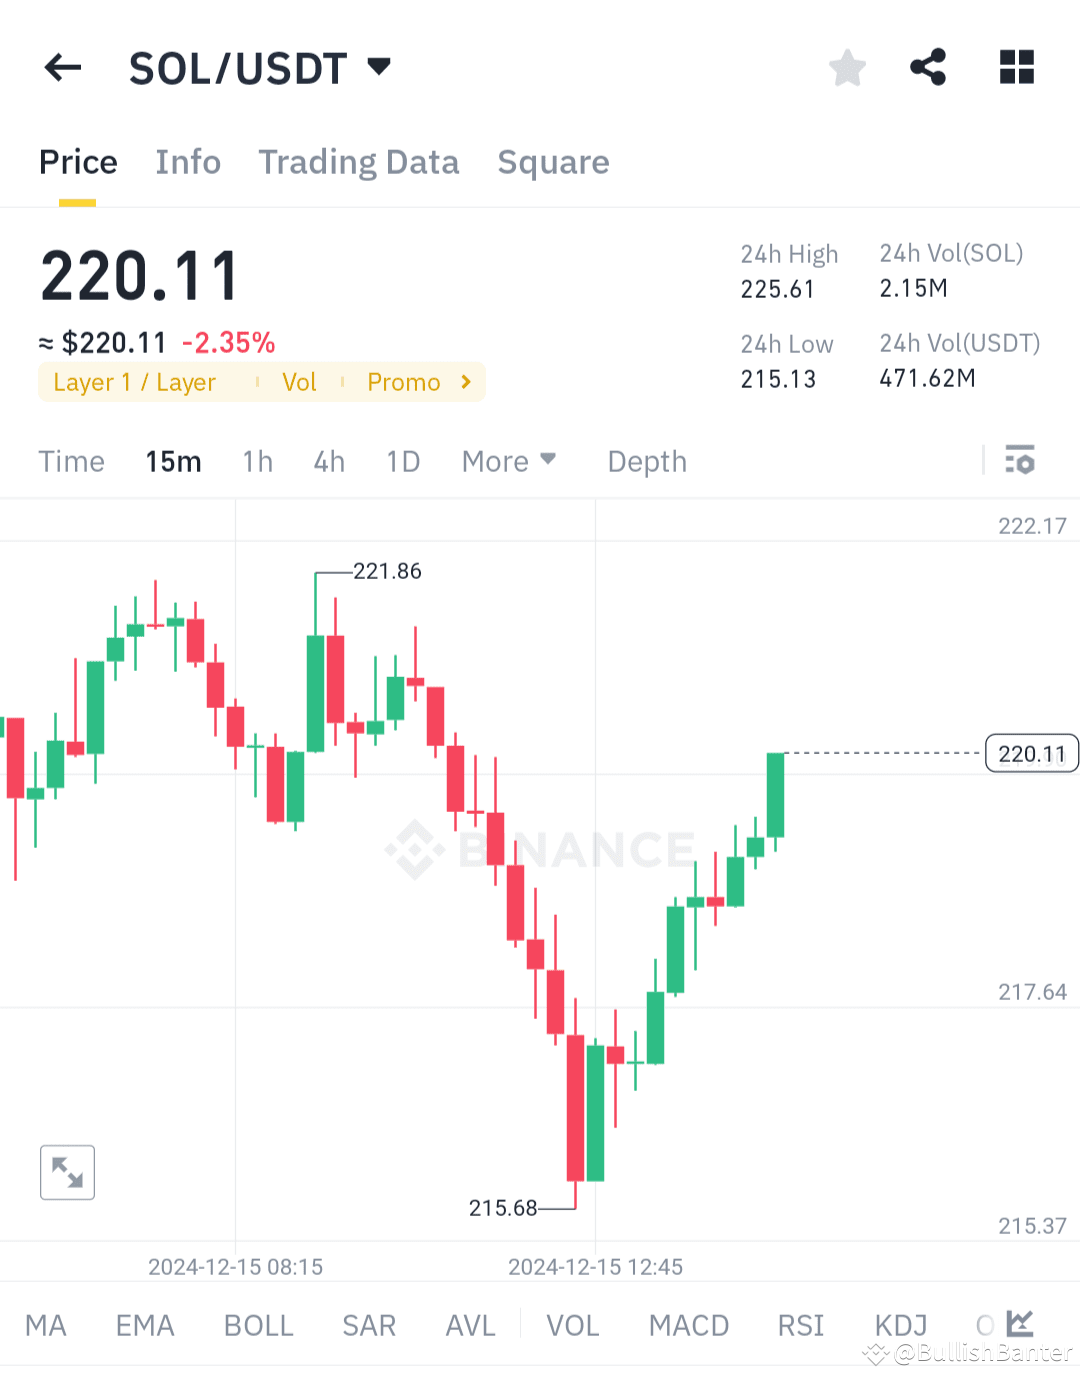Enable the SAR indicator

[x=369, y=1324]
